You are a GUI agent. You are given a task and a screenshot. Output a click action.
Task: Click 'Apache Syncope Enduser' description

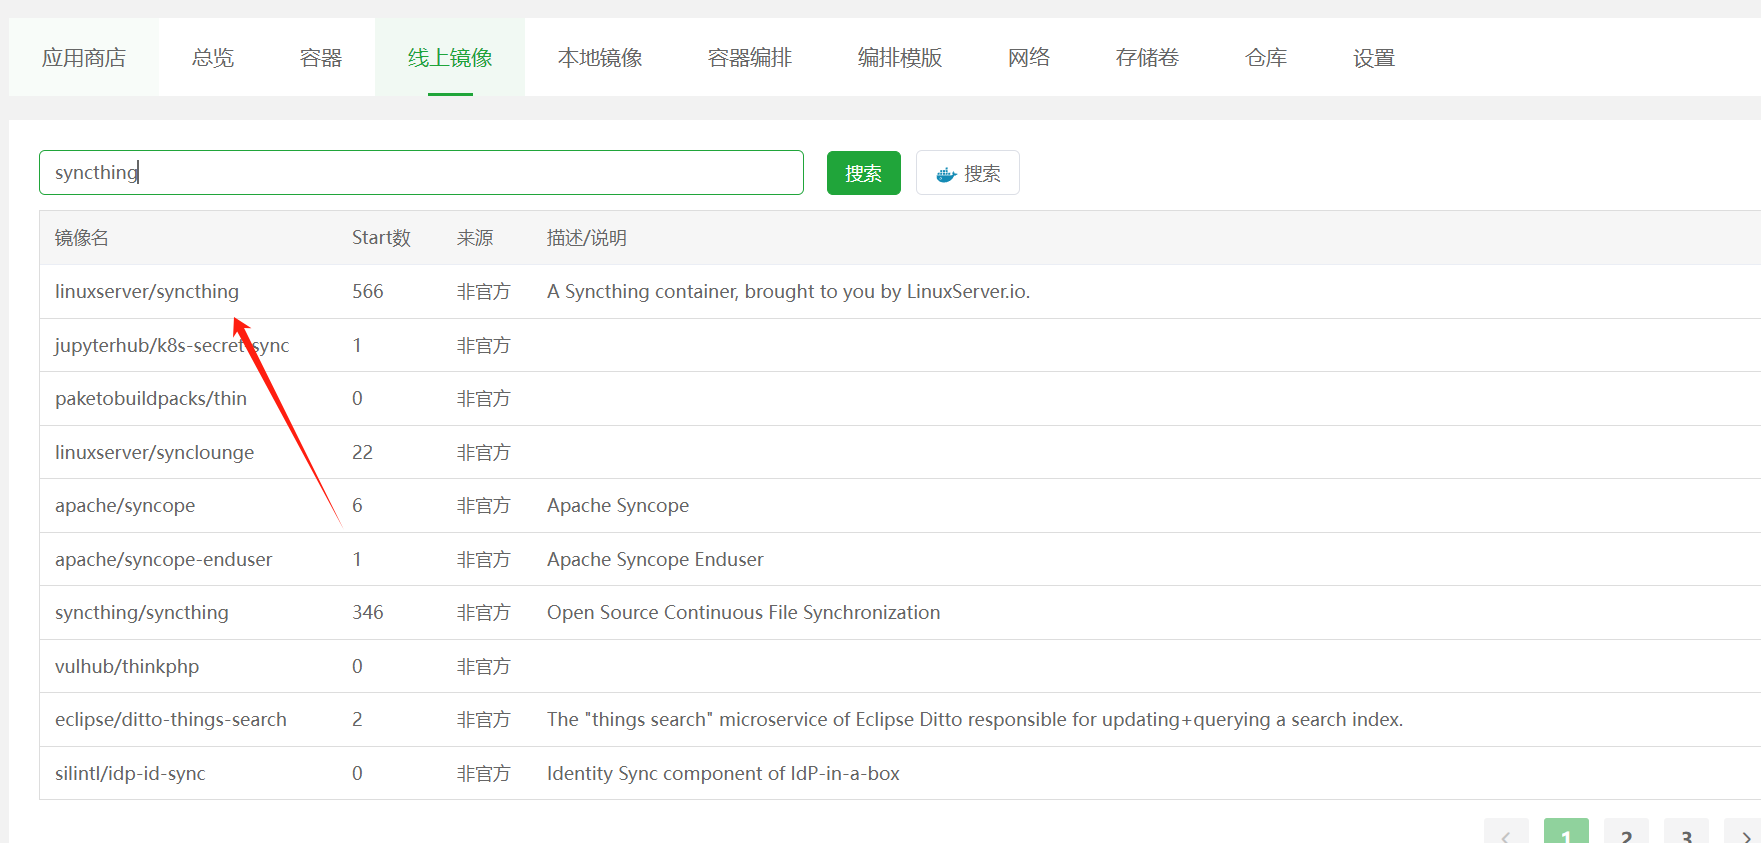coord(655,559)
